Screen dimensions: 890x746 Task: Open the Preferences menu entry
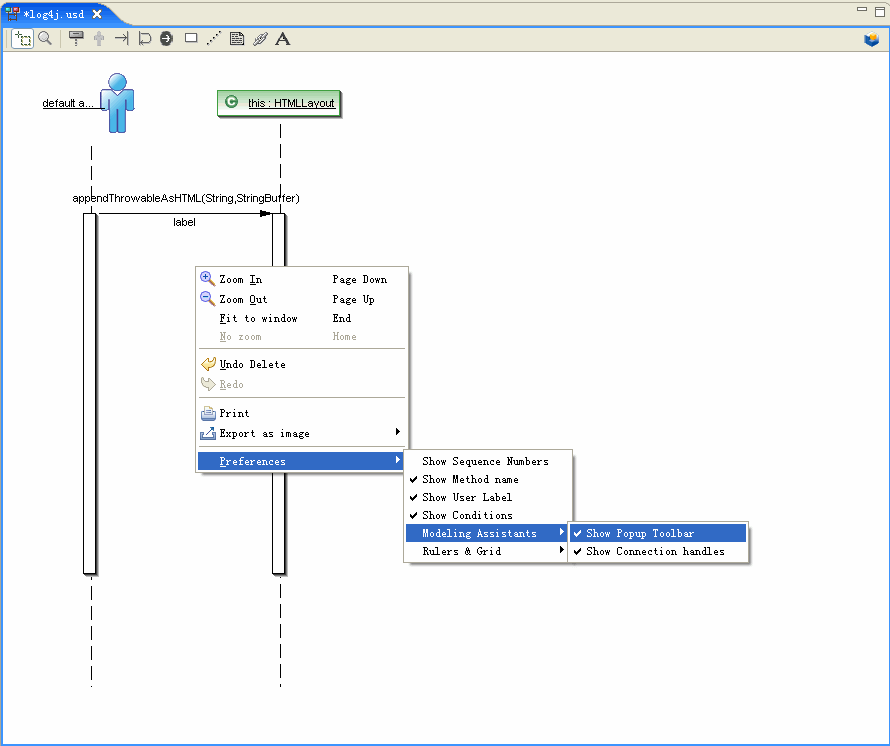(x=301, y=461)
